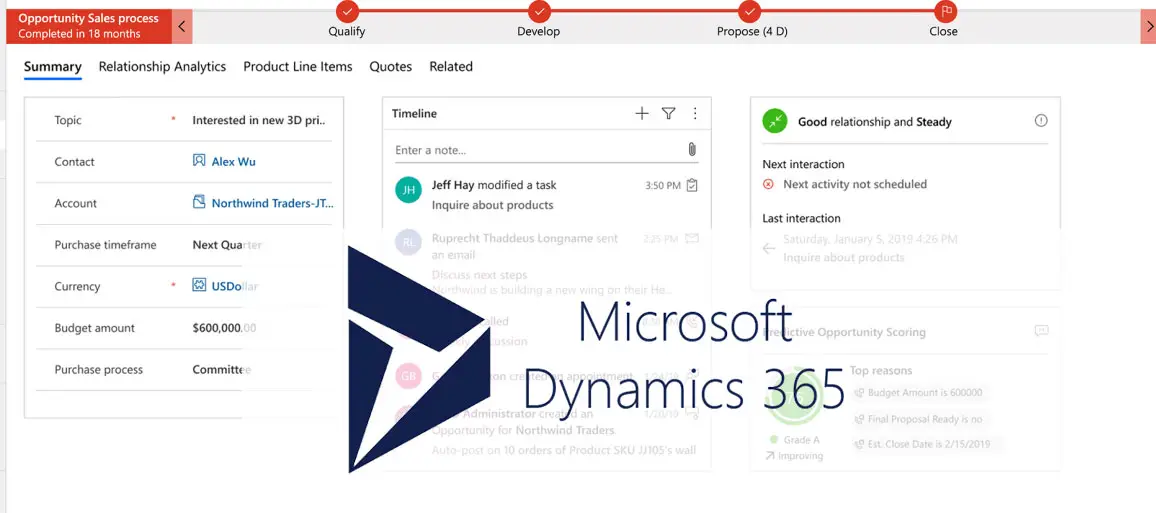Open the task clipboard icon at 3:50 PM
Image resolution: width=1156 pixels, height=513 pixels.
pos(692,186)
